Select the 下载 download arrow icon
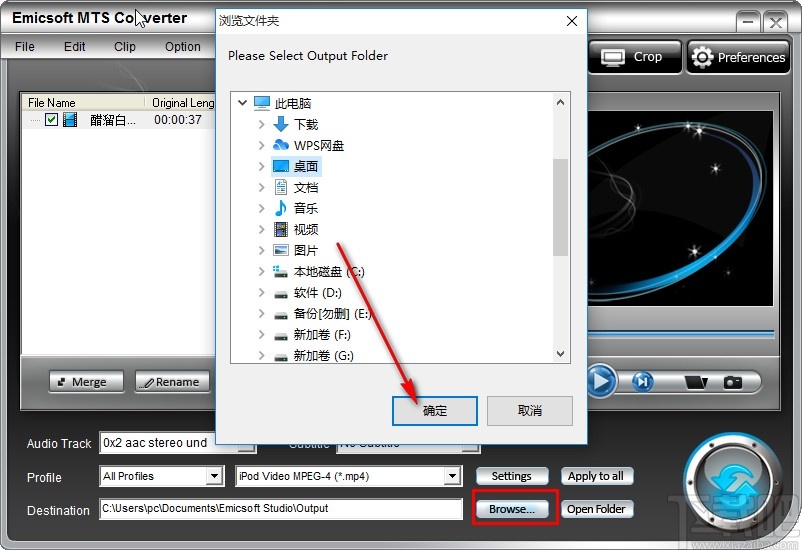The height and width of the screenshot is (550, 802). [x=281, y=124]
